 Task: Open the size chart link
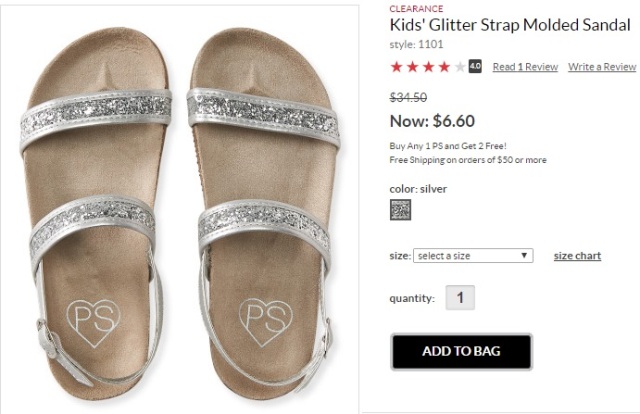pos(577,256)
